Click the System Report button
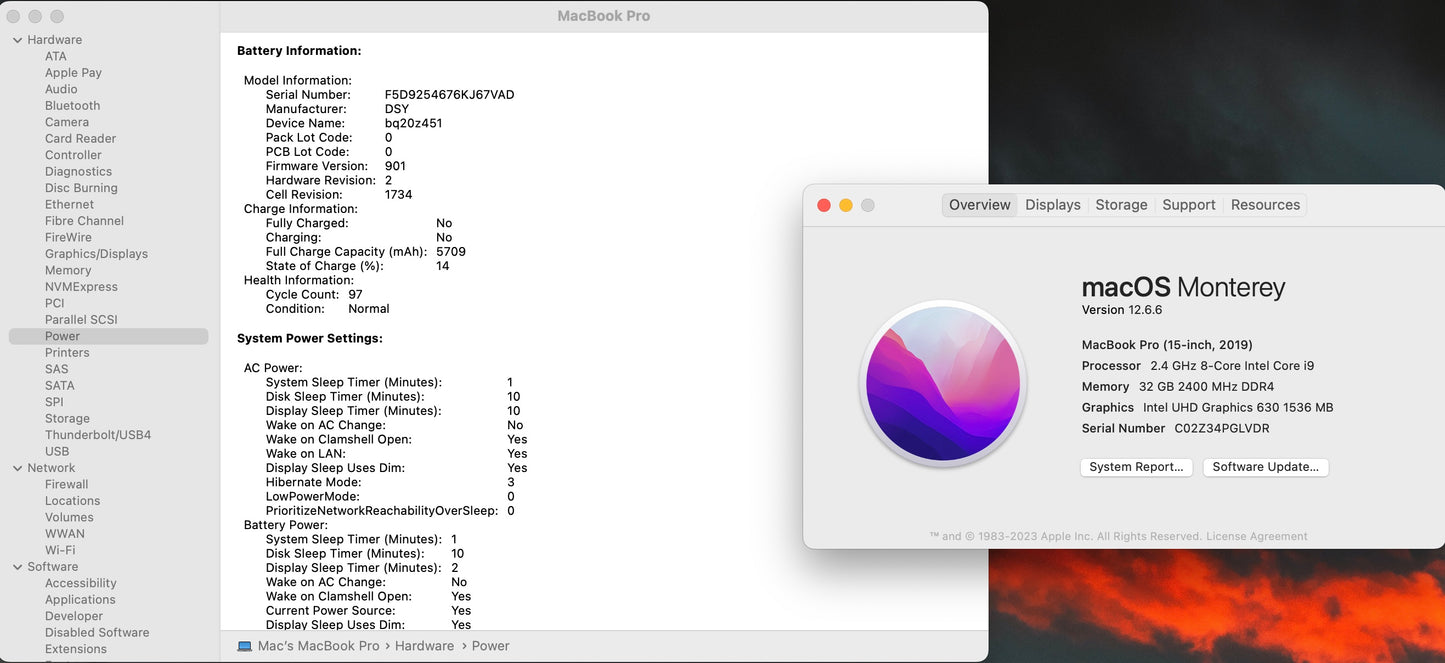The height and width of the screenshot is (663, 1445). pos(1136,467)
